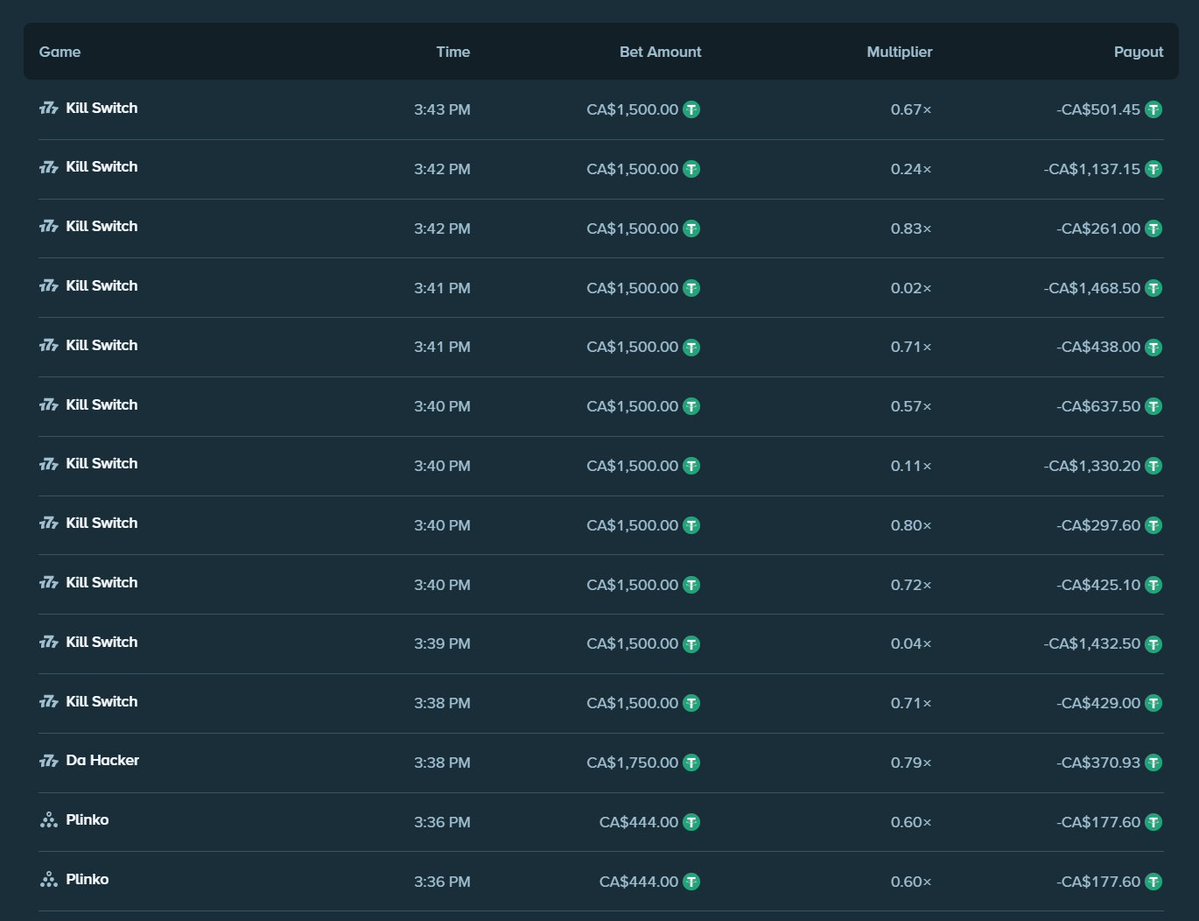1199x921 pixels.
Task: Select the 0.04× multiplier value
Action: [x=911, y=644]
